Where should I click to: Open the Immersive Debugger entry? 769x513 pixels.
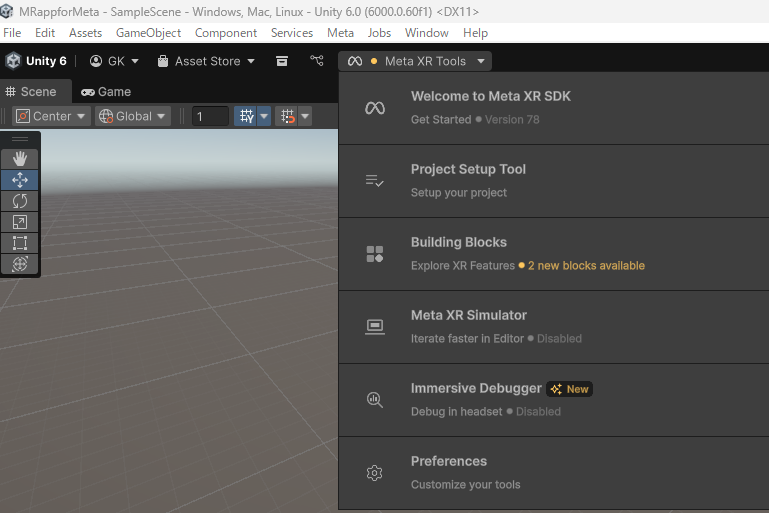[554, 400]
